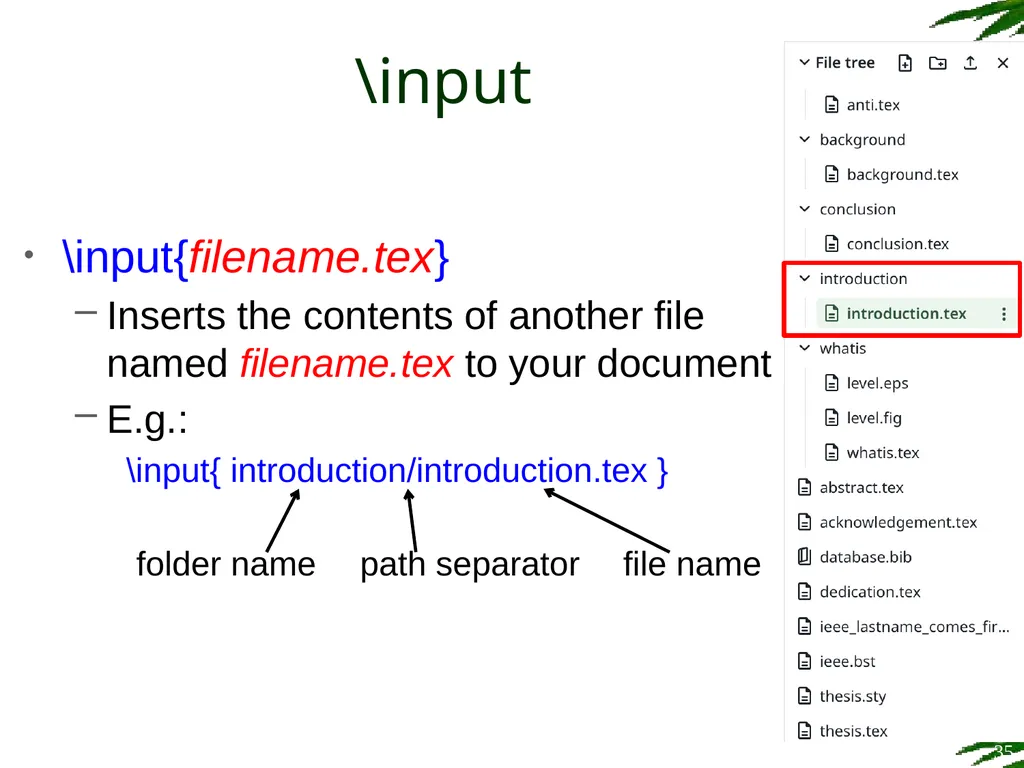Click the file icon beside whatis.tex
1024x768 pixels.
click(x=831, y=453)
